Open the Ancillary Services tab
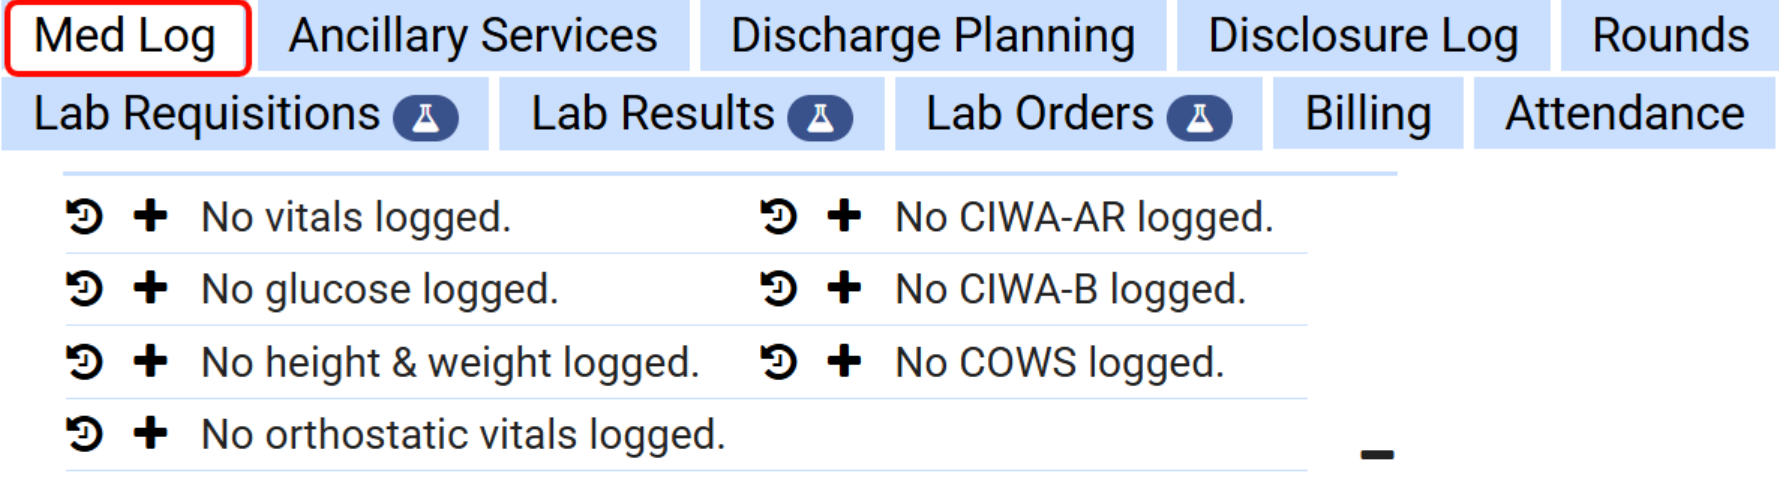 (x=473, y=37)
